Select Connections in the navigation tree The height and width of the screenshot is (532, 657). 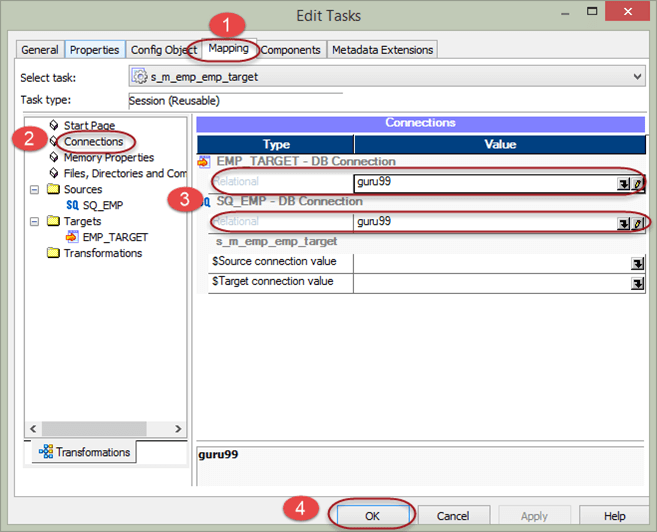93,142
